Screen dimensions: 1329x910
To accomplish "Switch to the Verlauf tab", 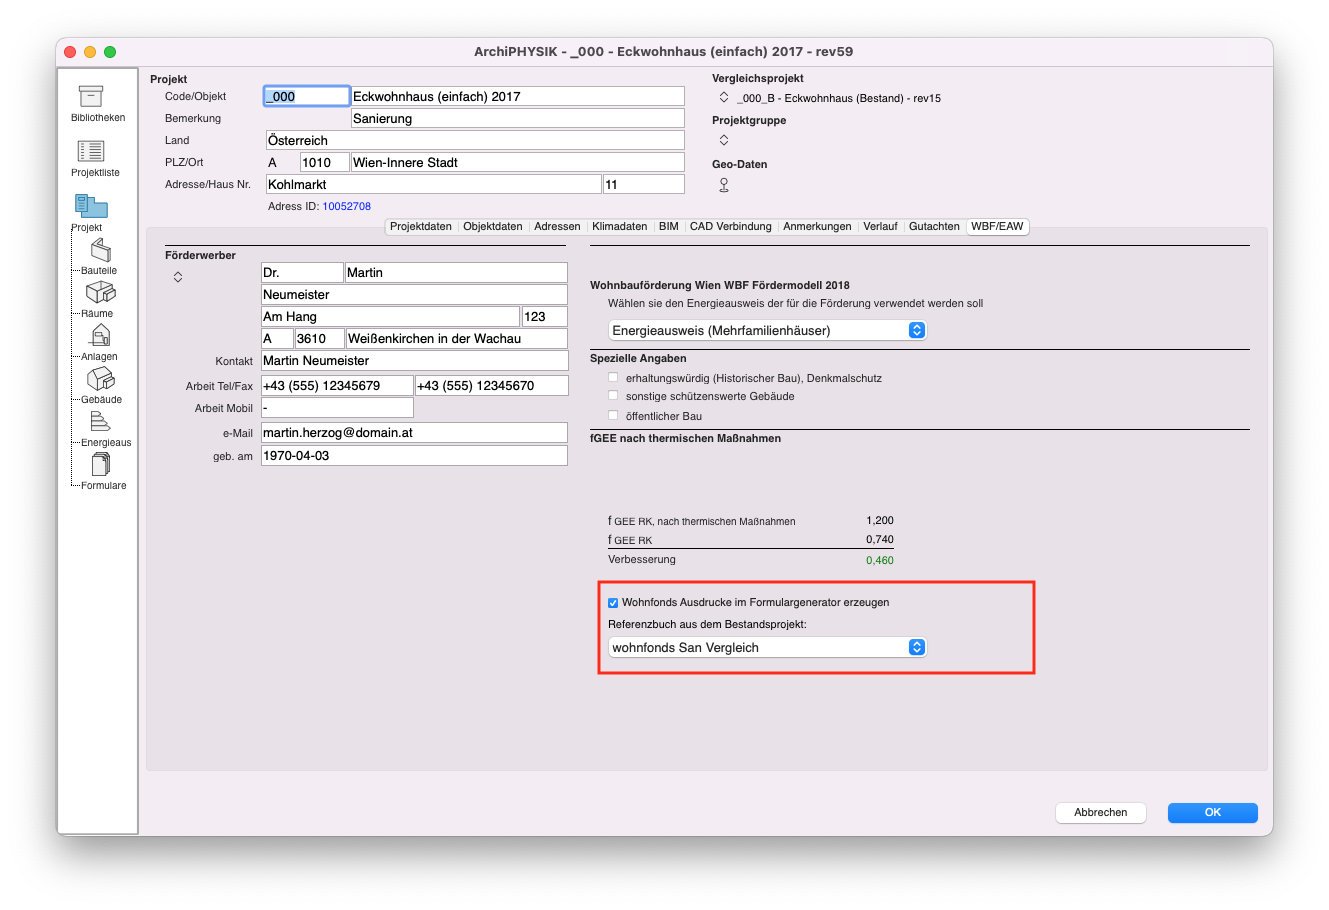I will (880, 227).
